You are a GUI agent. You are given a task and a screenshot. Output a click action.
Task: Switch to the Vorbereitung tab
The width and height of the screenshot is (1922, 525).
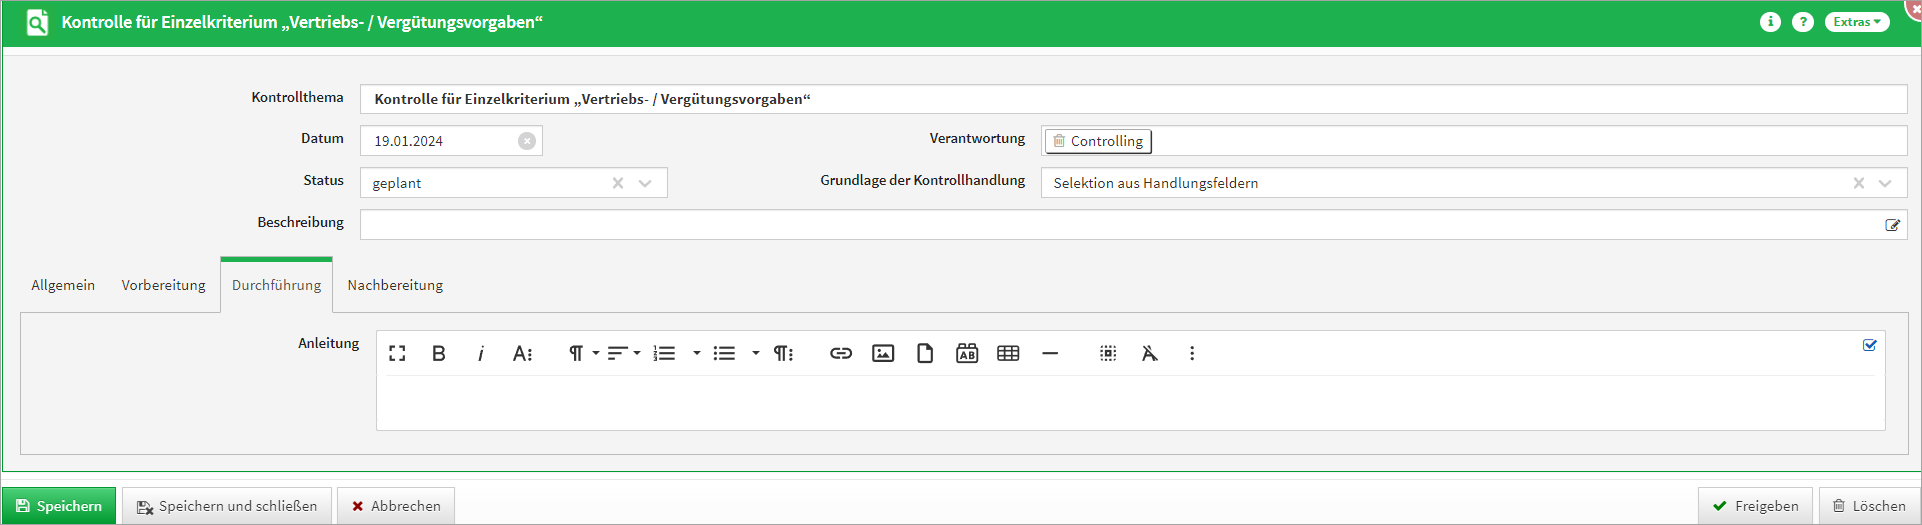[164, 285]
